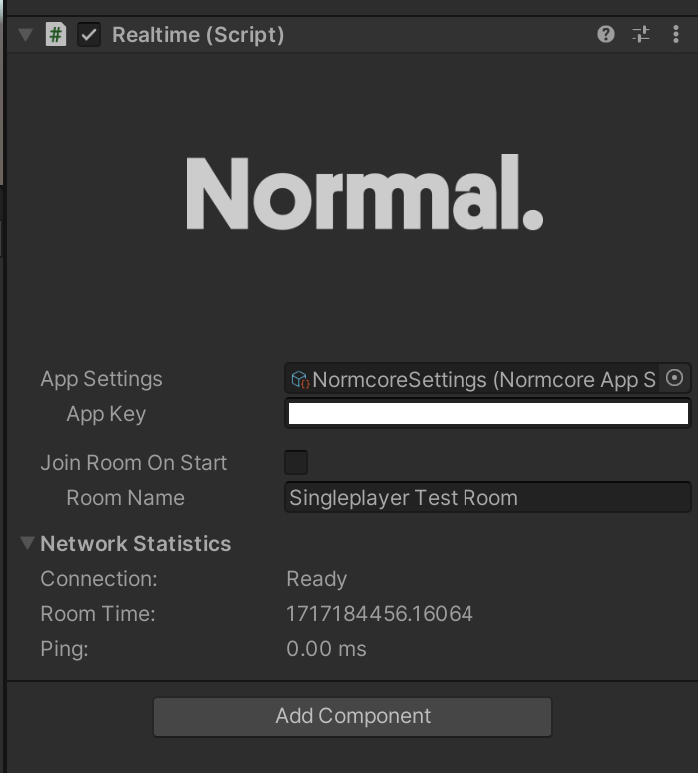The height and width of the screenshot is (773, 698).
Task: Open the component presets sliders icon
Action: 641,35
